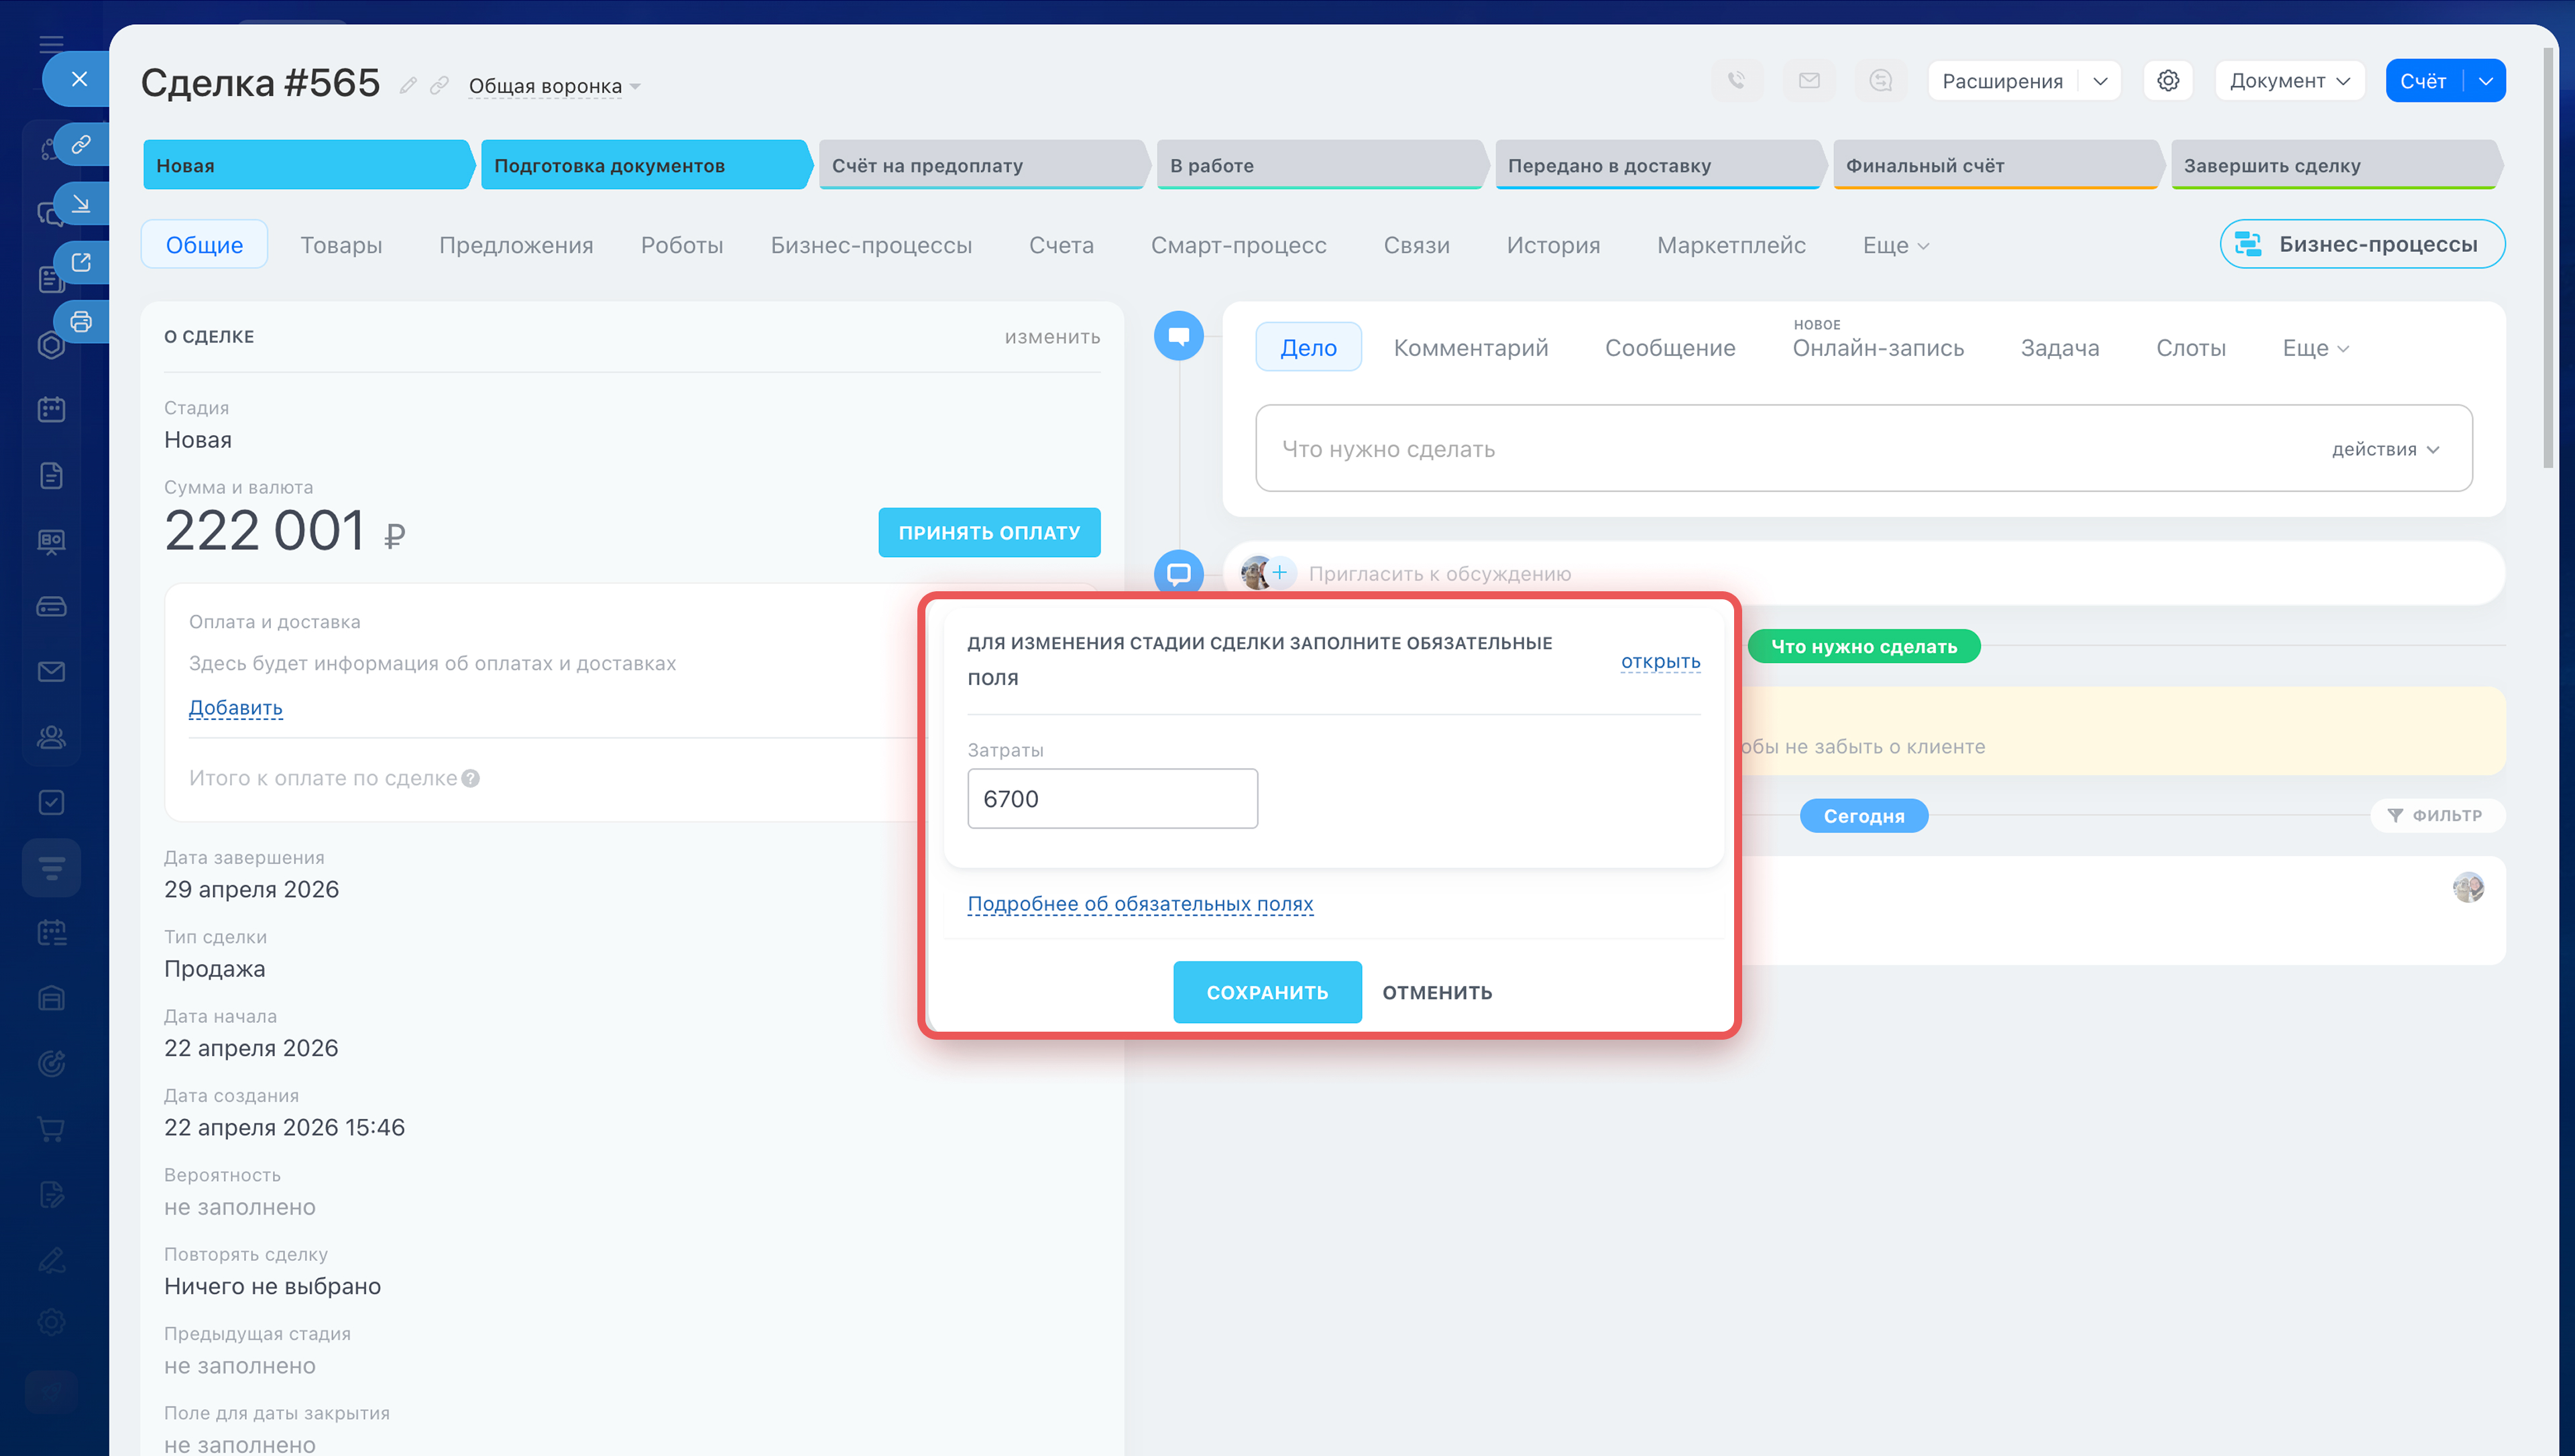Click the ФИЛЬТР button in timeline

point(2435,815)
